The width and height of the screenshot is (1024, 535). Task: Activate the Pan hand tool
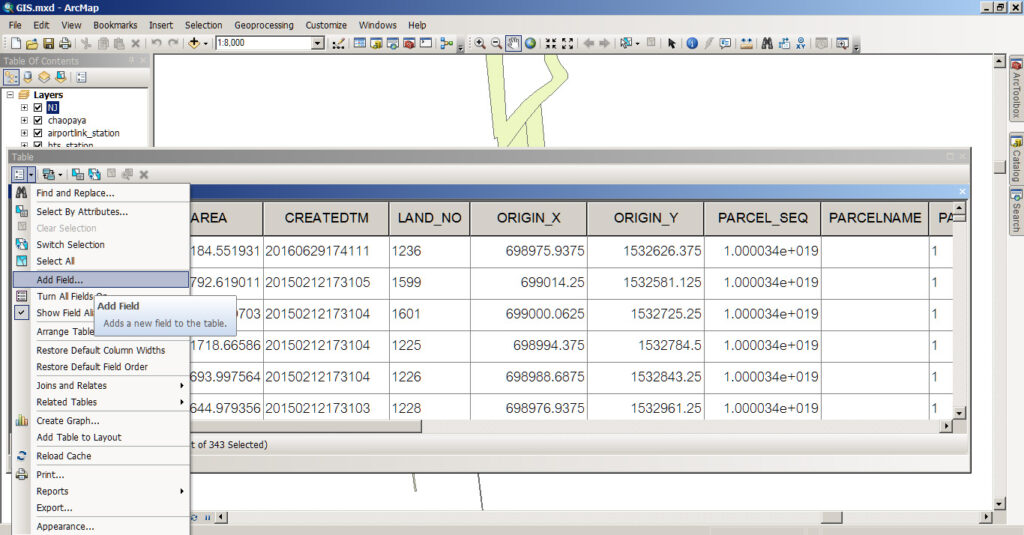pos(513,43)
